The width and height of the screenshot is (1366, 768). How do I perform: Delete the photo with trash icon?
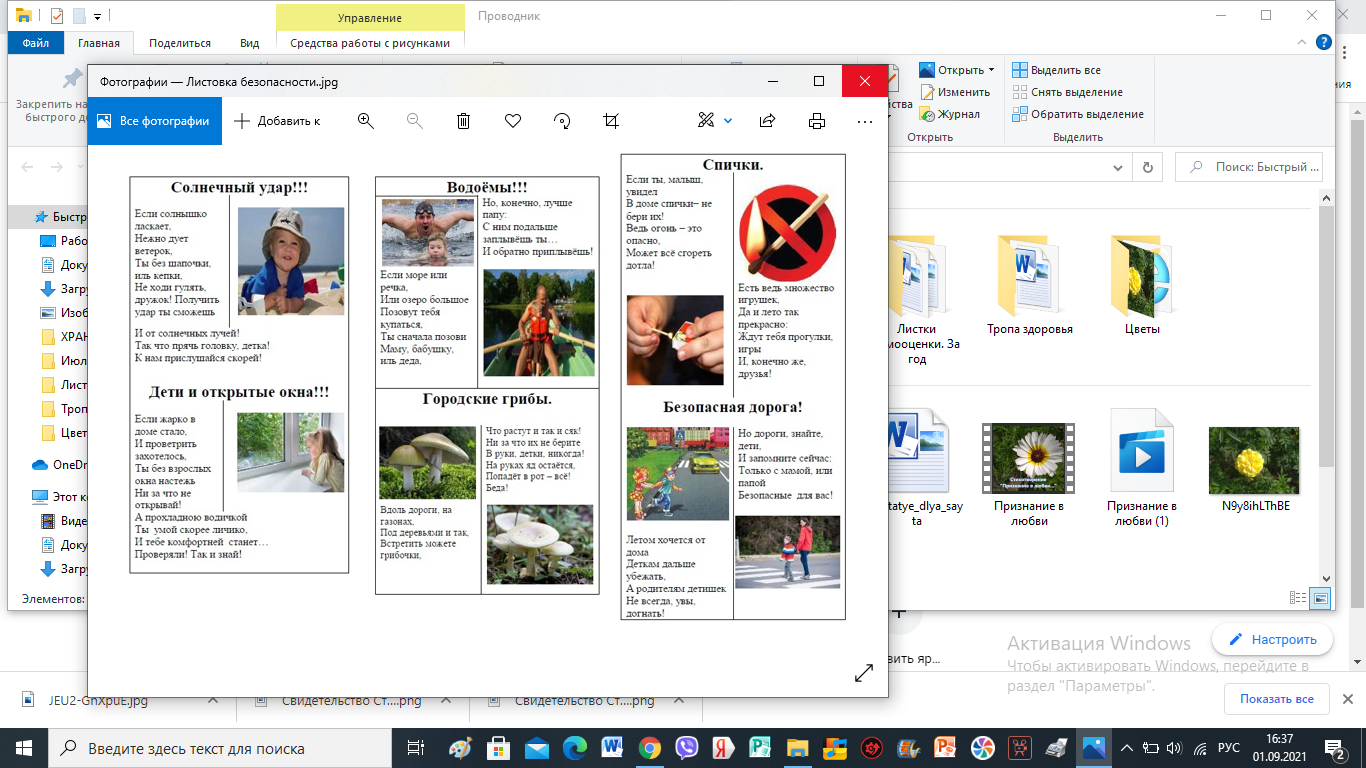(464, 121)
